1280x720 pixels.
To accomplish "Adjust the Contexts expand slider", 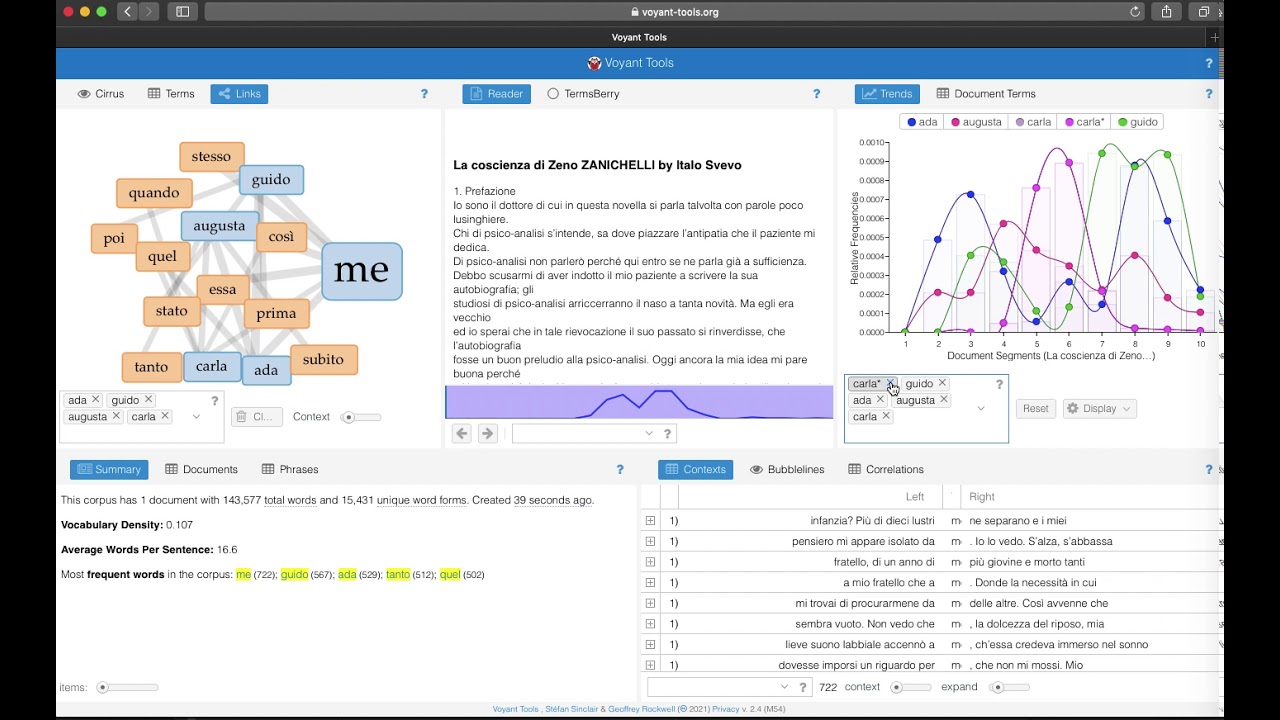I will click(x=1008, y=687).
